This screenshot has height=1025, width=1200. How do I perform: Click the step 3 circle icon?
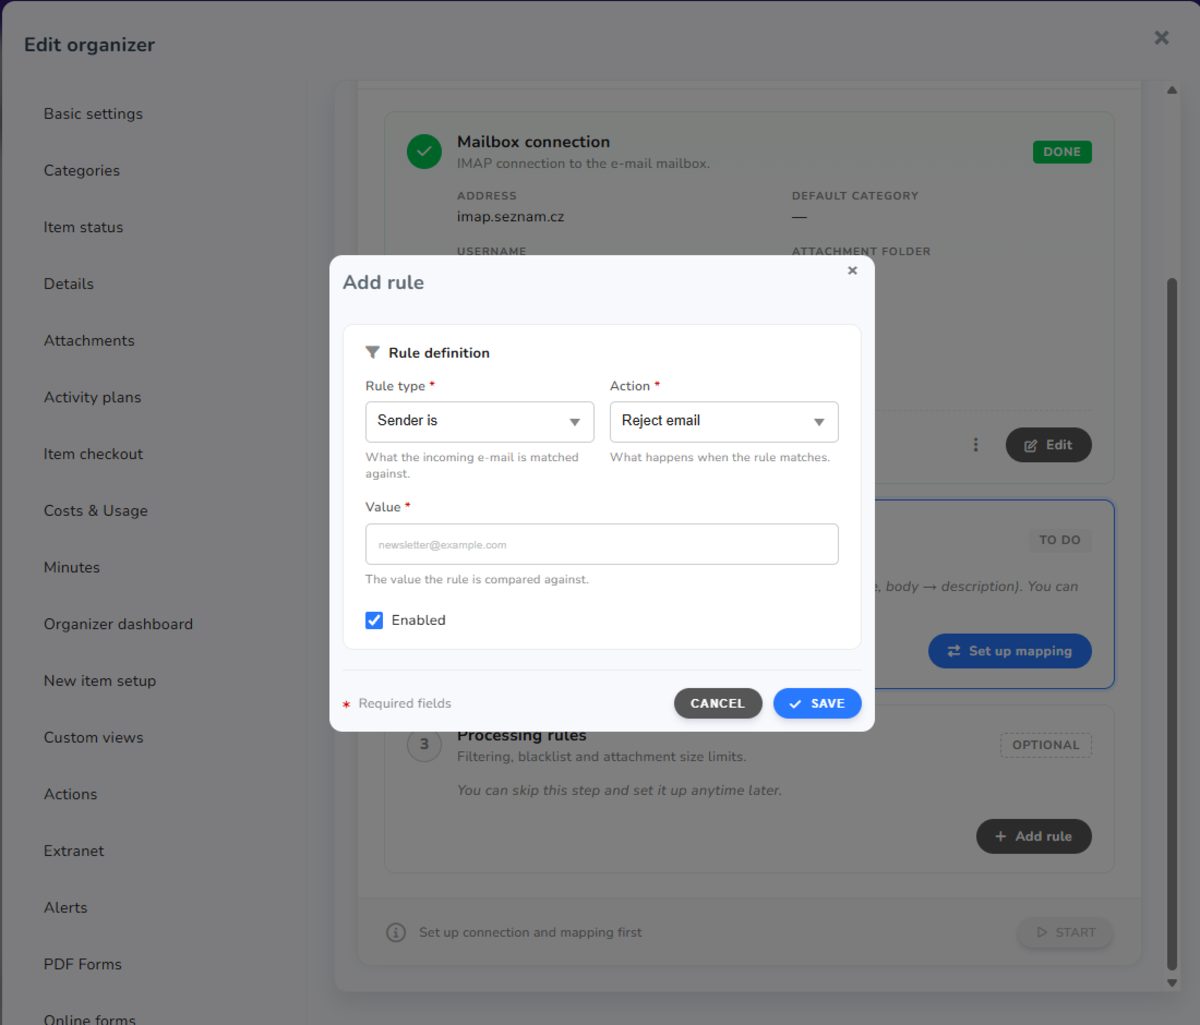(x=424, y=744)
